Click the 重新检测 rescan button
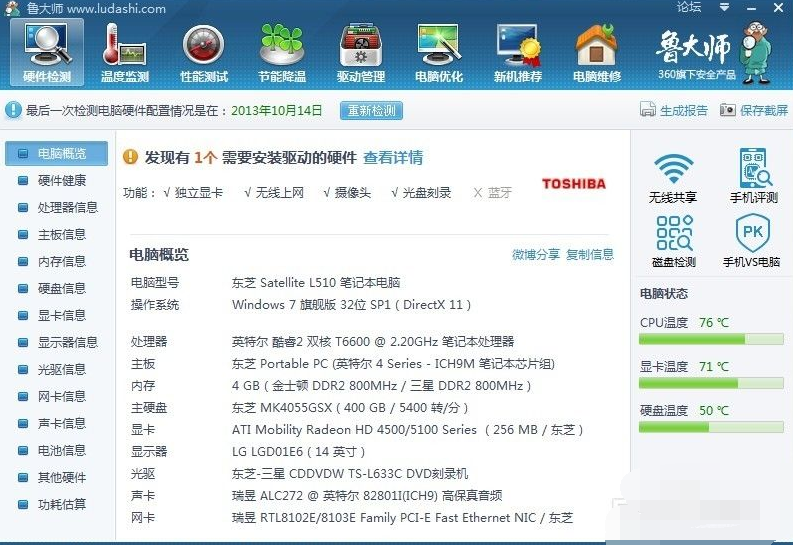Image resolution: width=793 pixels, height=545 pixels. point(371,111)
